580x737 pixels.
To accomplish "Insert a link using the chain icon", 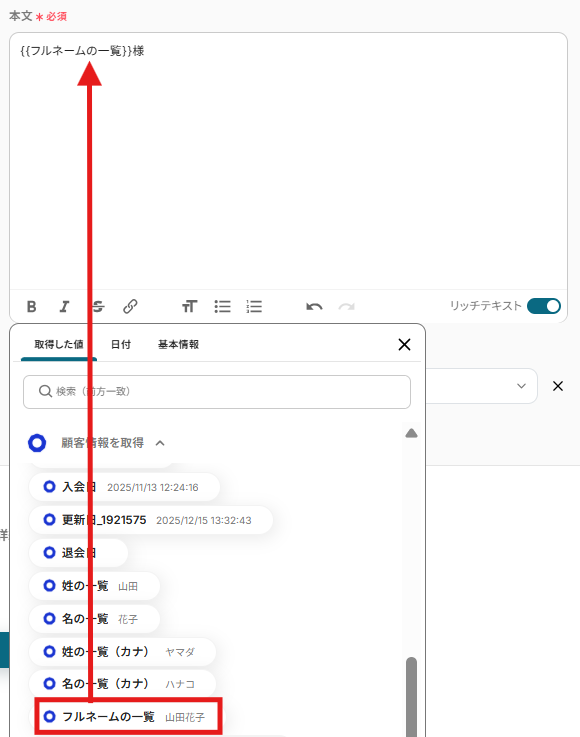I will [130, 307].
